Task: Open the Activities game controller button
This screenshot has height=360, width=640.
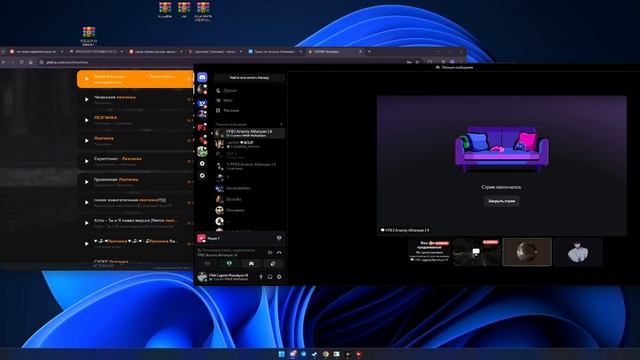Action: 251,264
